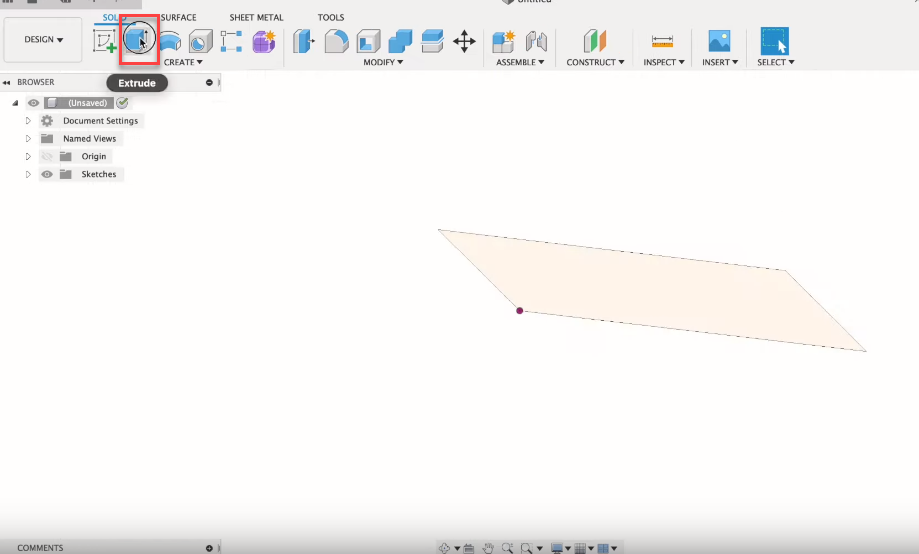Click the Joint tool icon

click(536, 41)
